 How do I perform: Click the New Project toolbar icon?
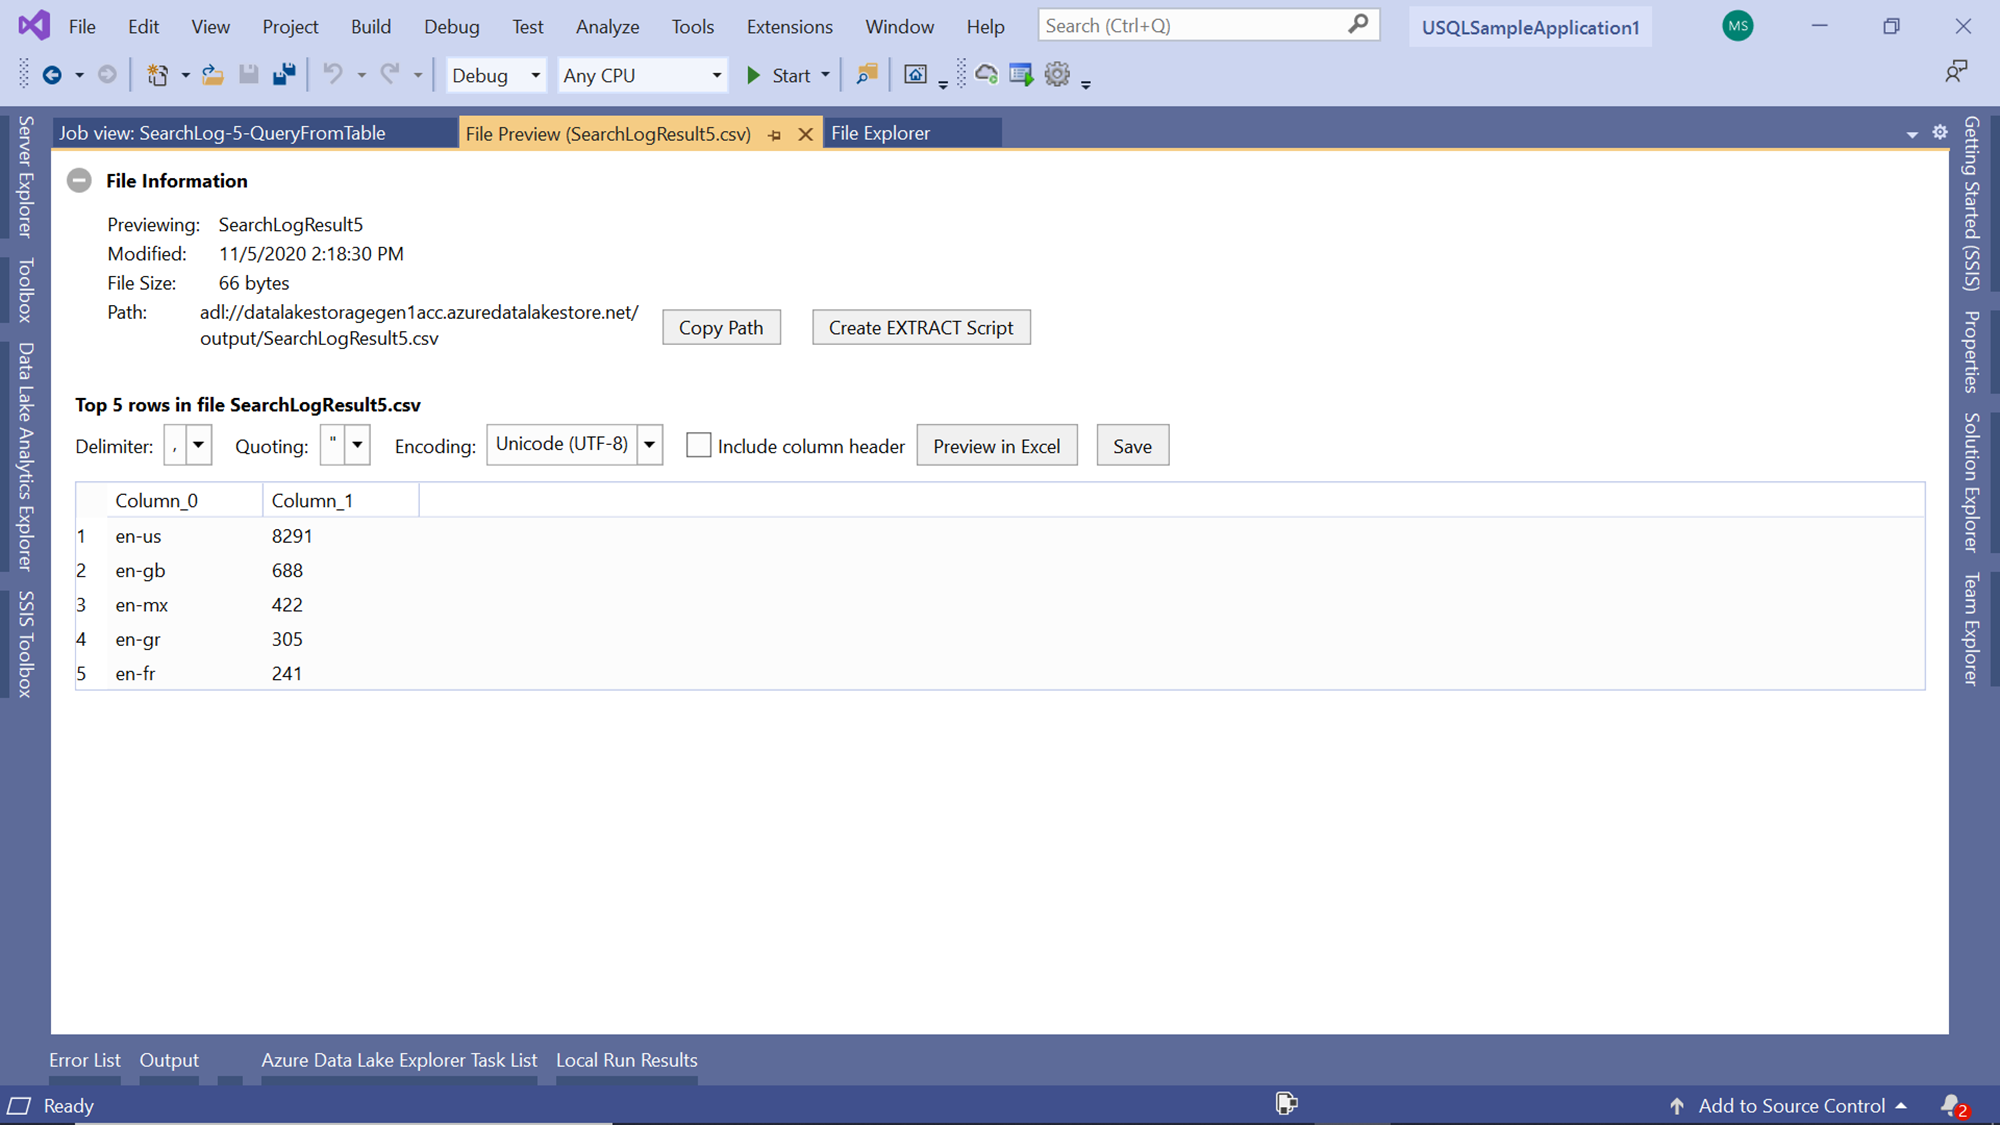pos(157,75)
